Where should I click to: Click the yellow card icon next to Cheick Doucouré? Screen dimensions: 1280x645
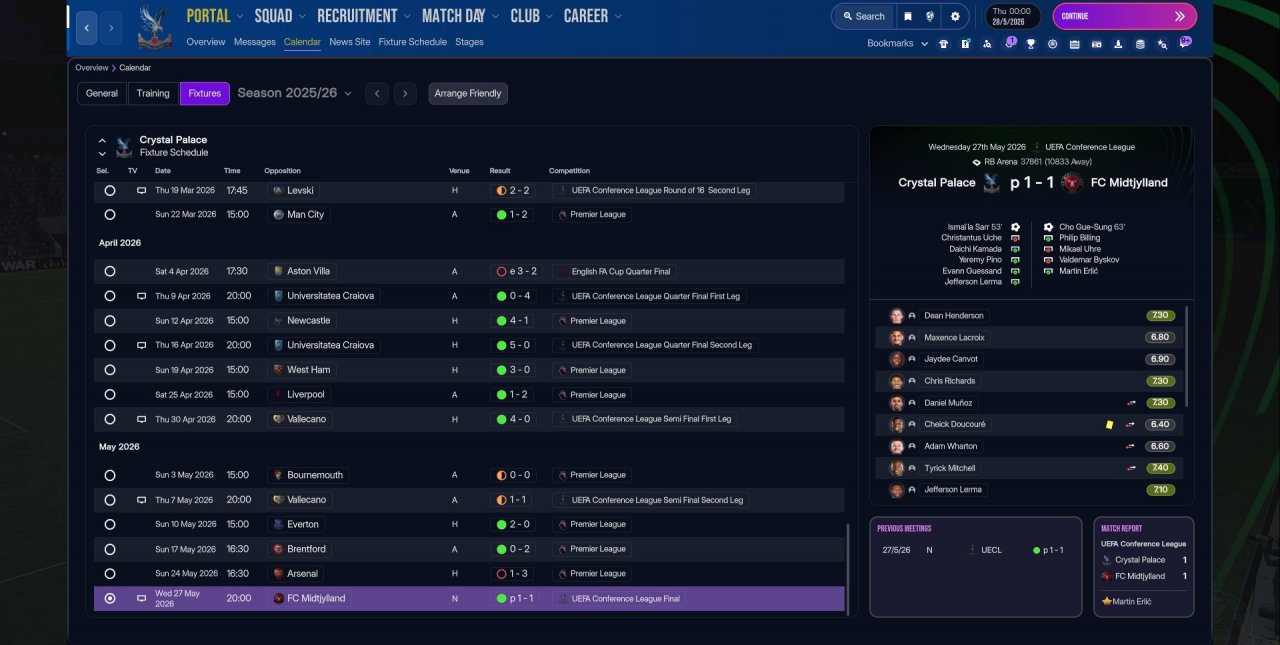tap(1109, 424)
